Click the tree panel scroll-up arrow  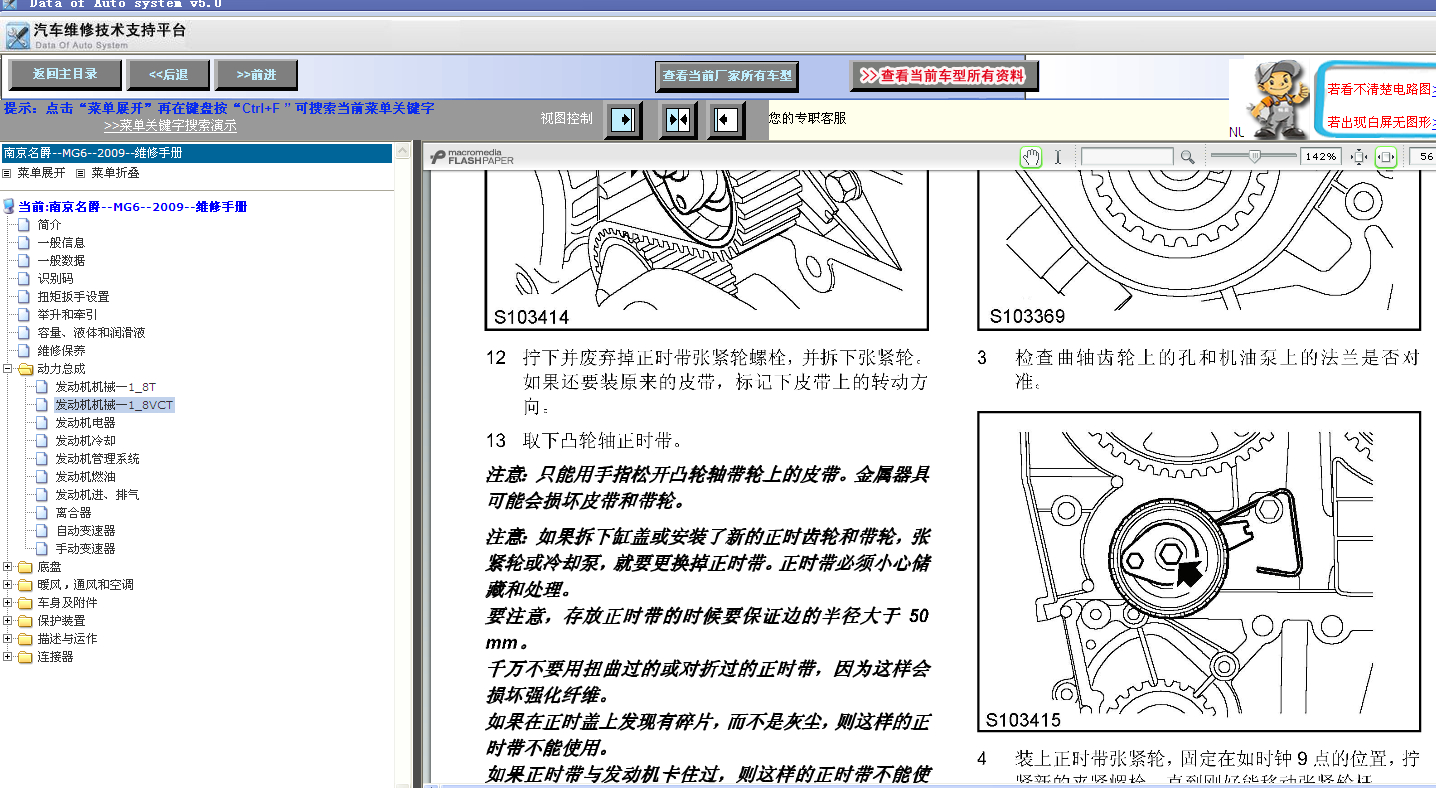402,153
